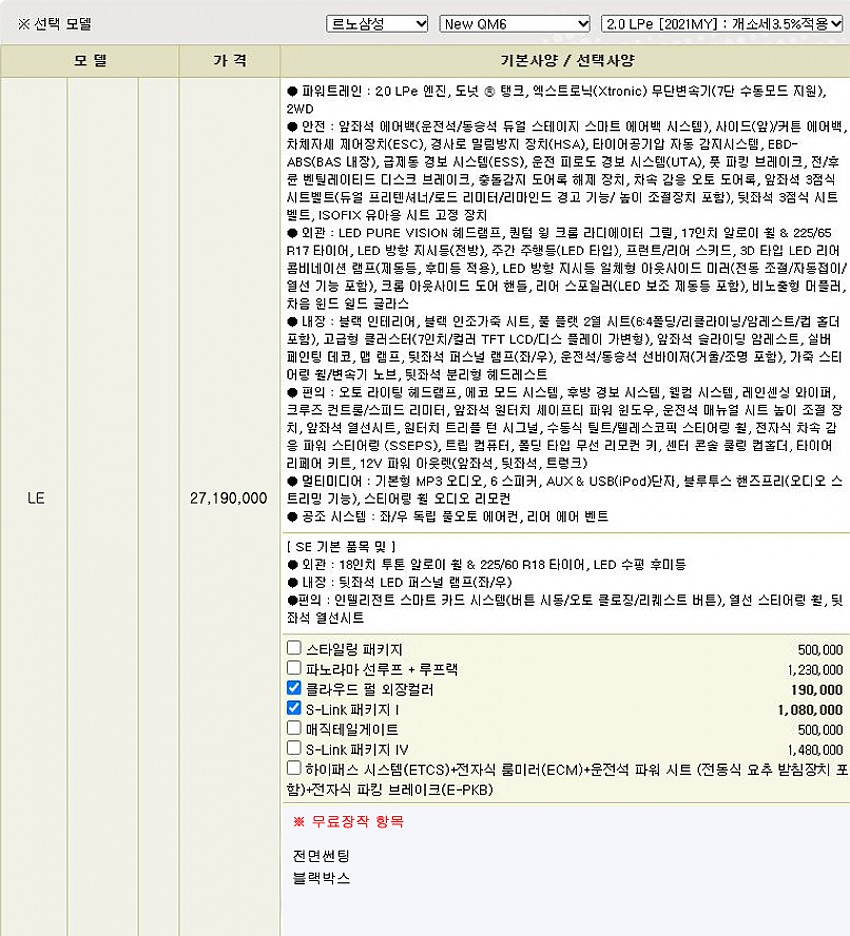Click the 기본사양 / 선택사양 column header
This screenshot has width=850, height=936.
(x=565, y=61)
